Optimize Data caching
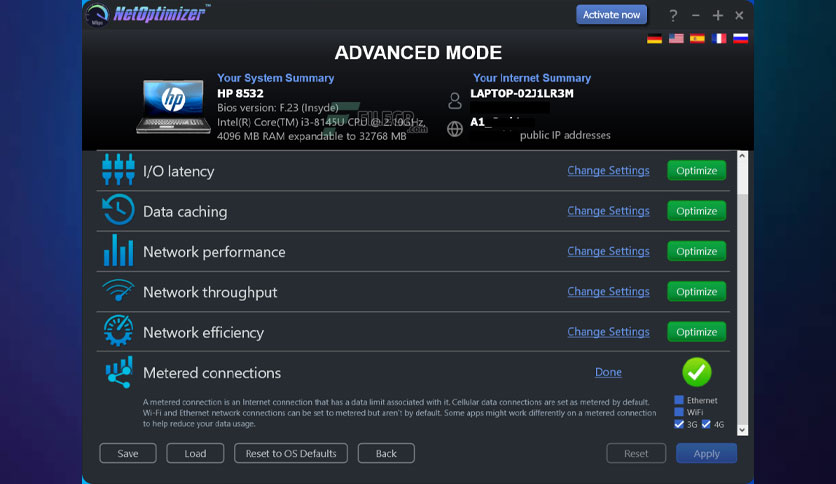The image size is (836, 484). 696,211
